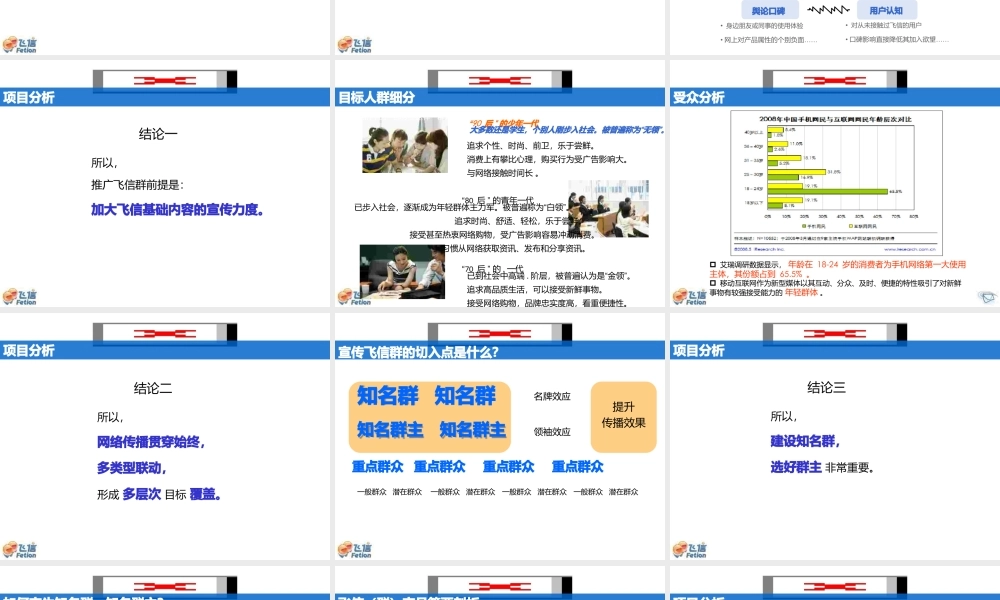Click blue text 建设知名群
This screenshot has width=1000, height=600.
[805, 441]
